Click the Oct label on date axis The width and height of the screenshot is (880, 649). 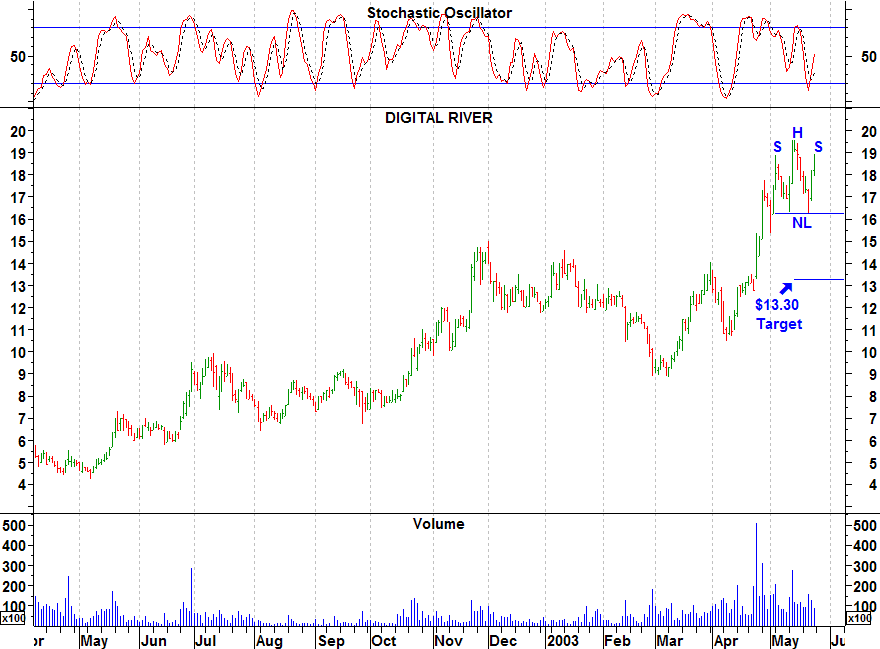tap(384, 641)
